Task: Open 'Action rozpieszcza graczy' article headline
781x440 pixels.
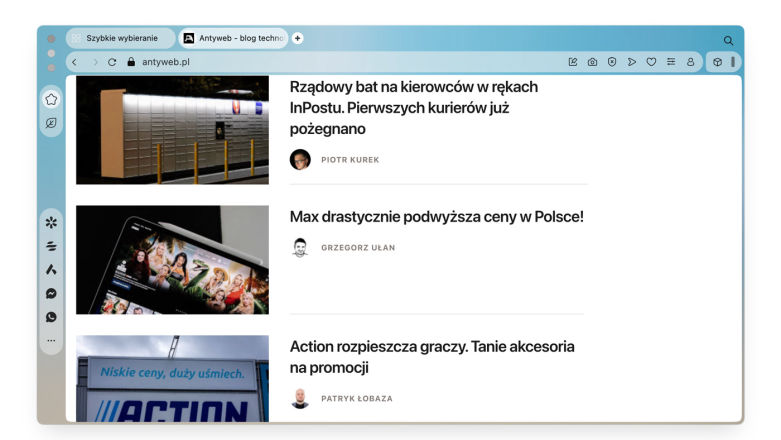Action: 432,357
